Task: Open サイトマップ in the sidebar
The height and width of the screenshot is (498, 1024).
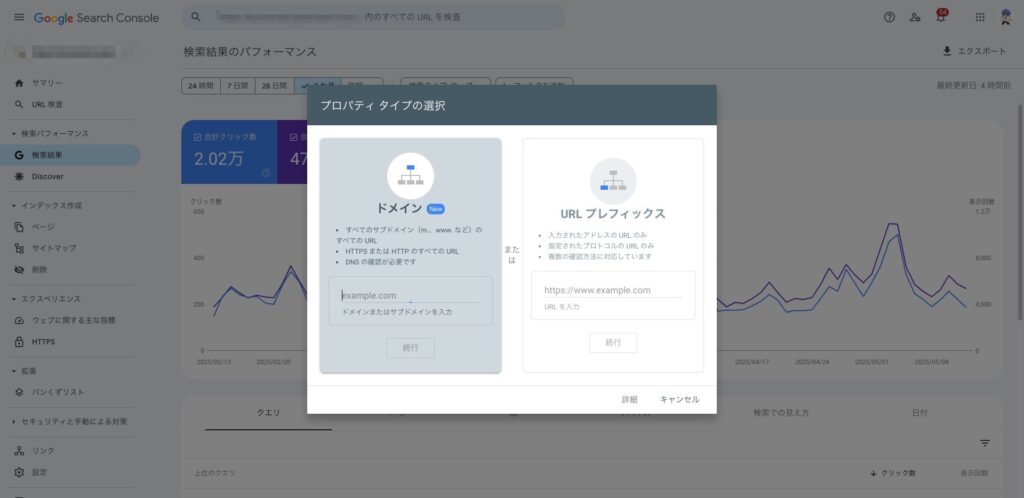Action: (54, 248)
